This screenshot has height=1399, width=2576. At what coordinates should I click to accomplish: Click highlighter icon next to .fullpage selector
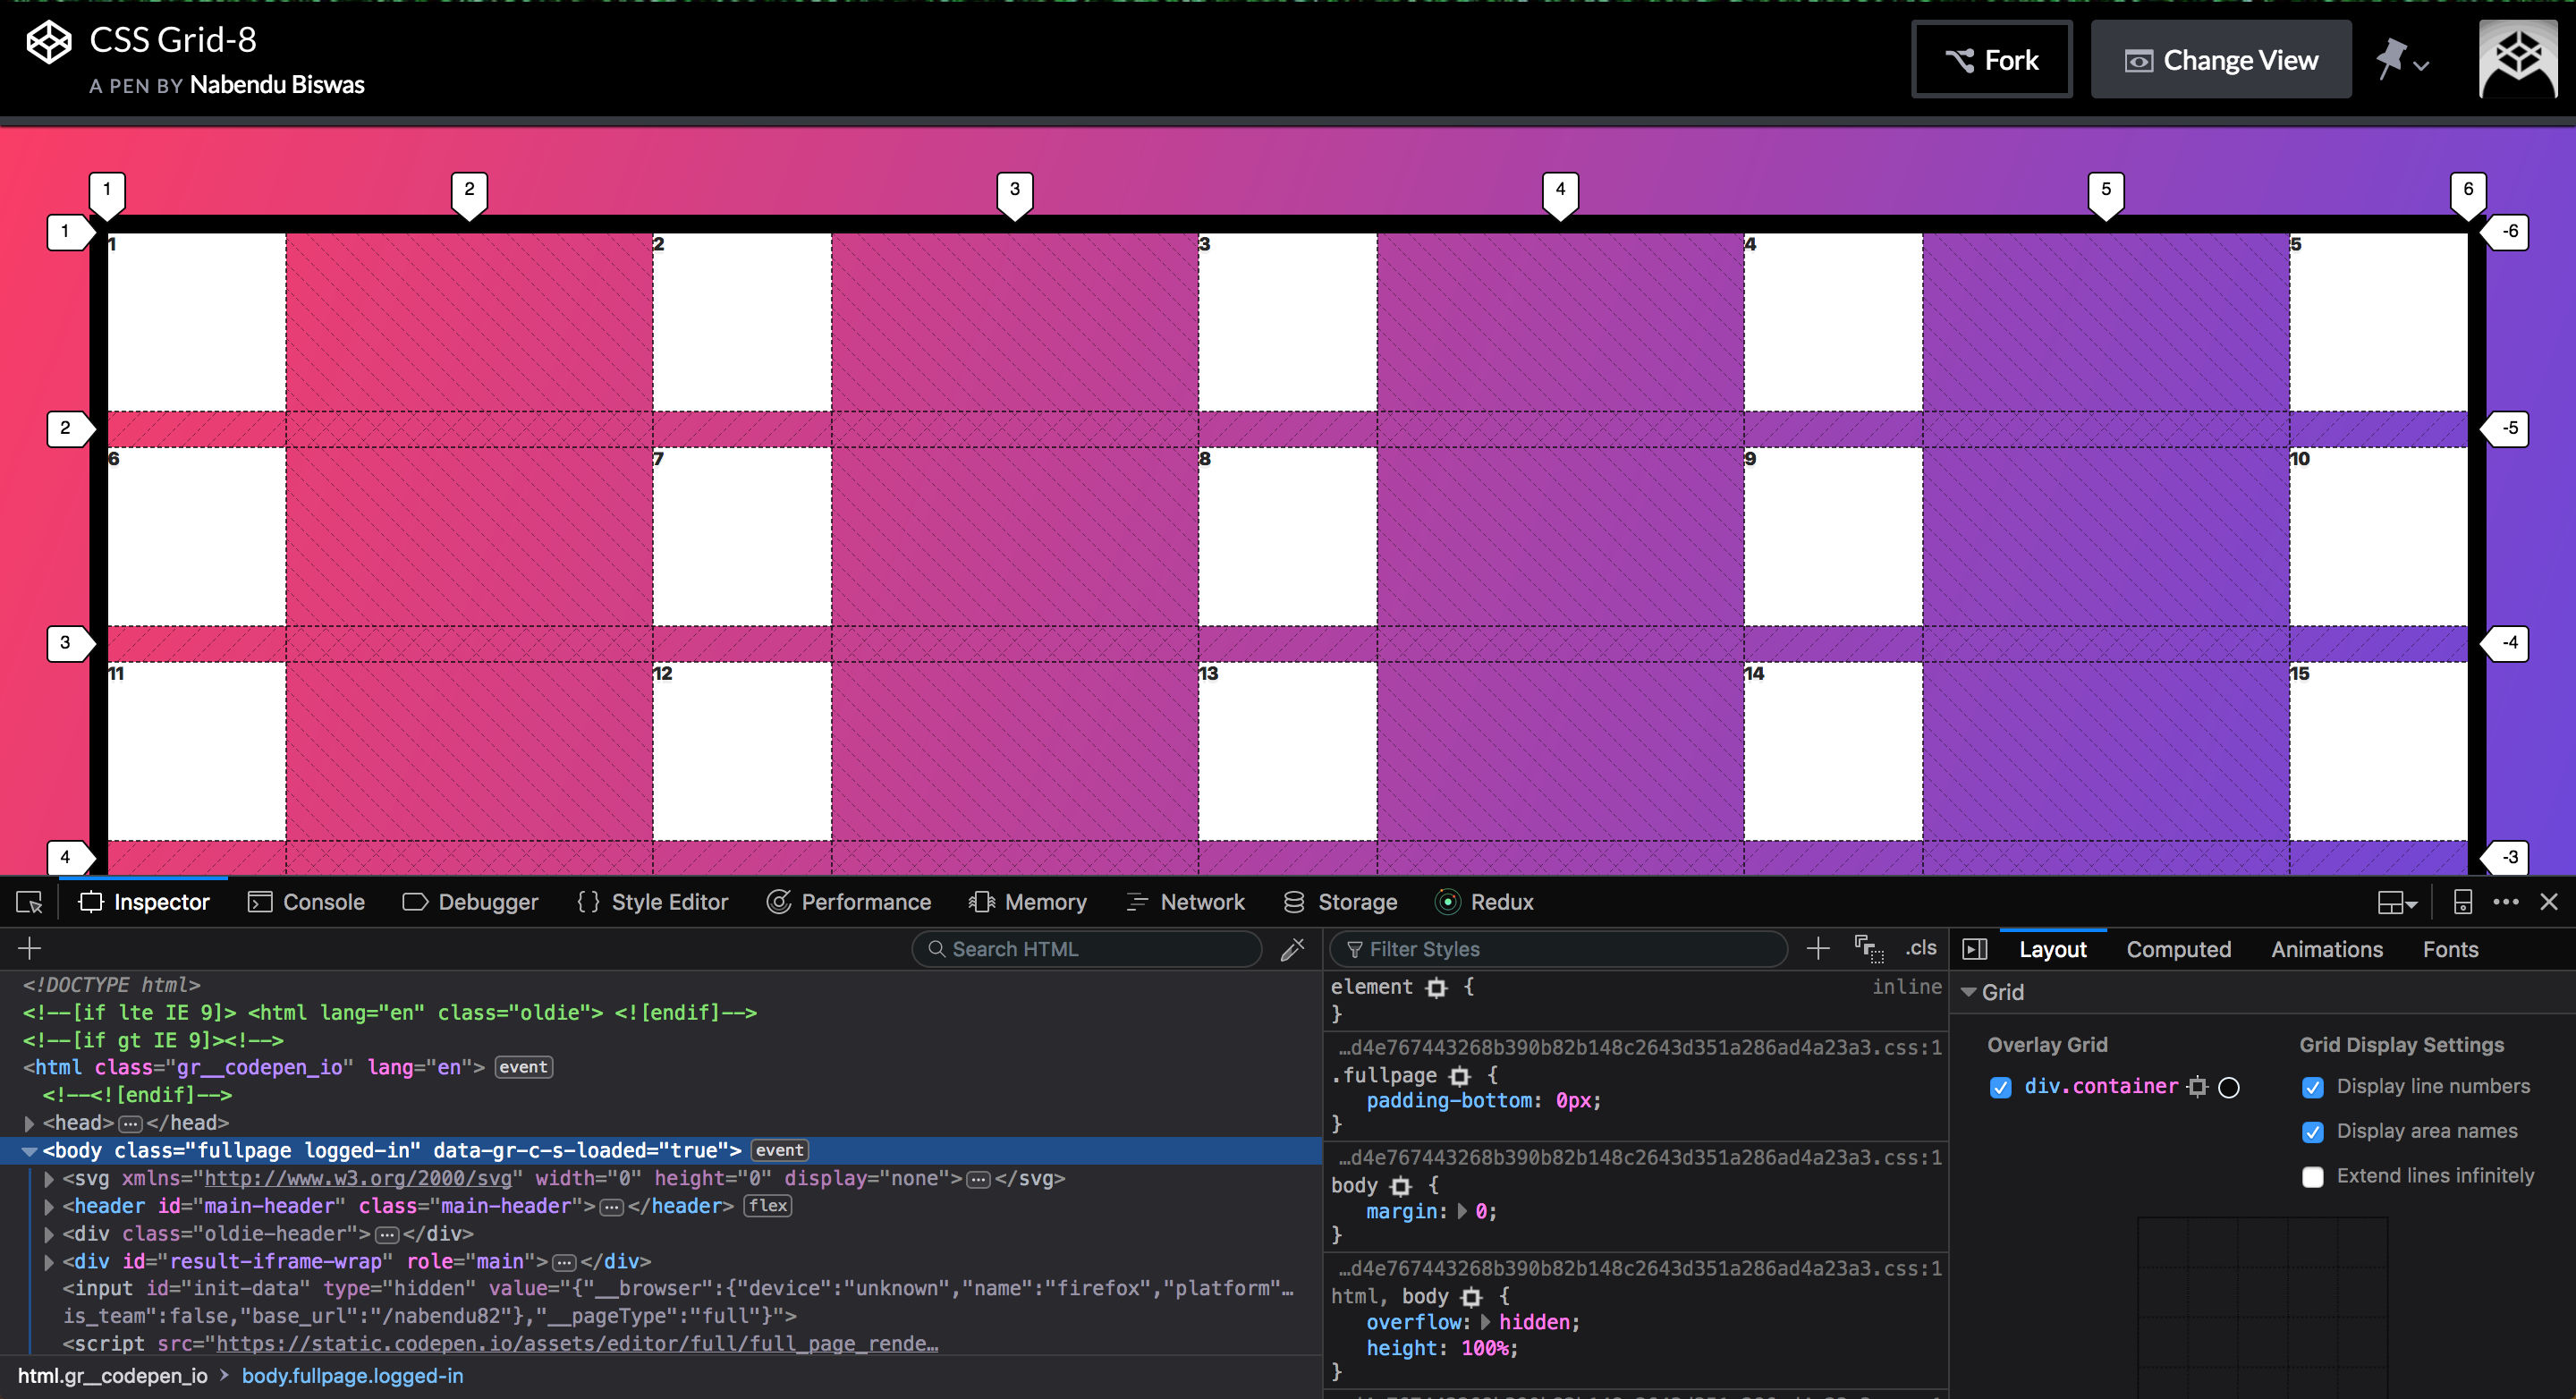point(1460,1076)
